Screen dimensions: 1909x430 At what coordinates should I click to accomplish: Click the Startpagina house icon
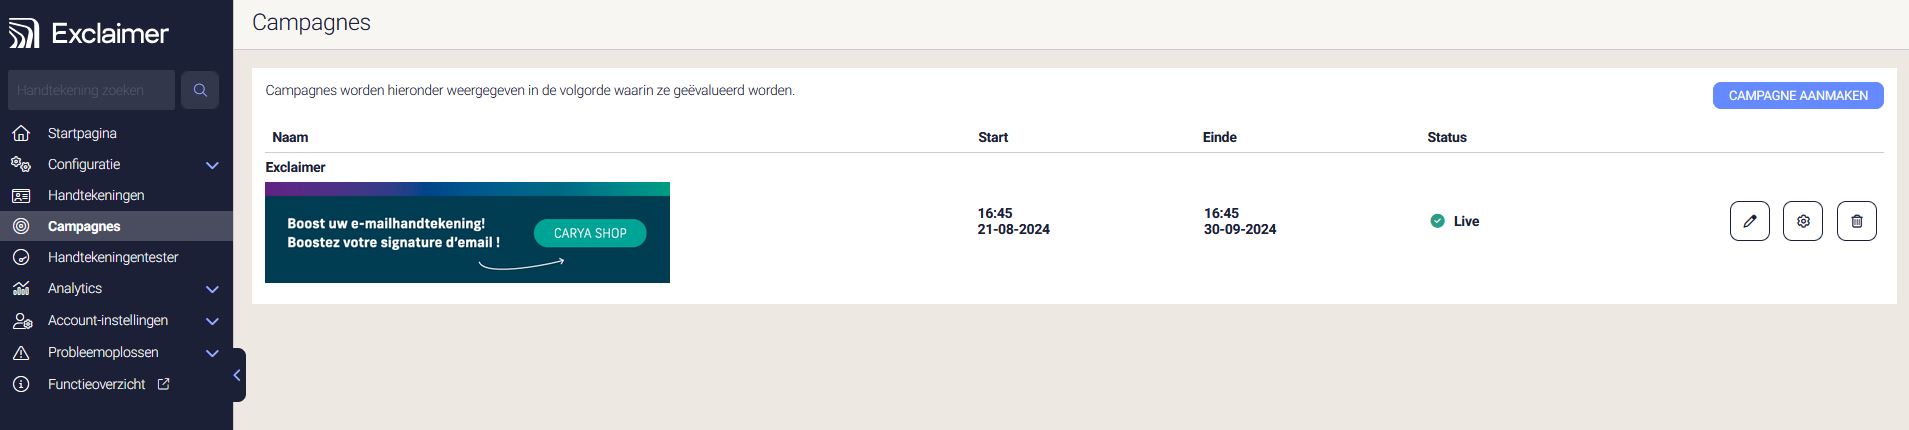point(21,133)
